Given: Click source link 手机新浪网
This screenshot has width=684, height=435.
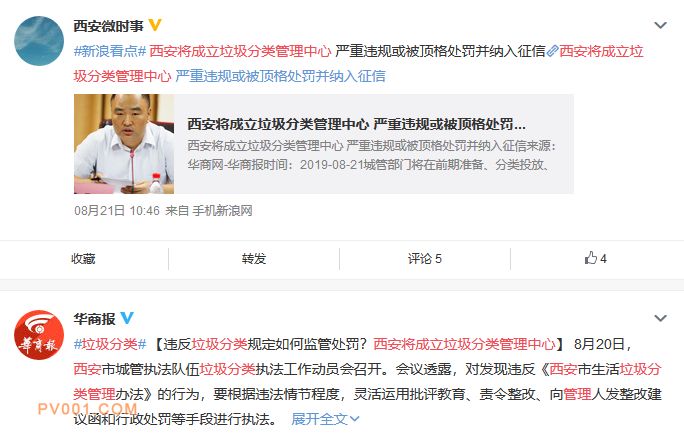Looking at the screenshot, I should click(x=222, y=211).
